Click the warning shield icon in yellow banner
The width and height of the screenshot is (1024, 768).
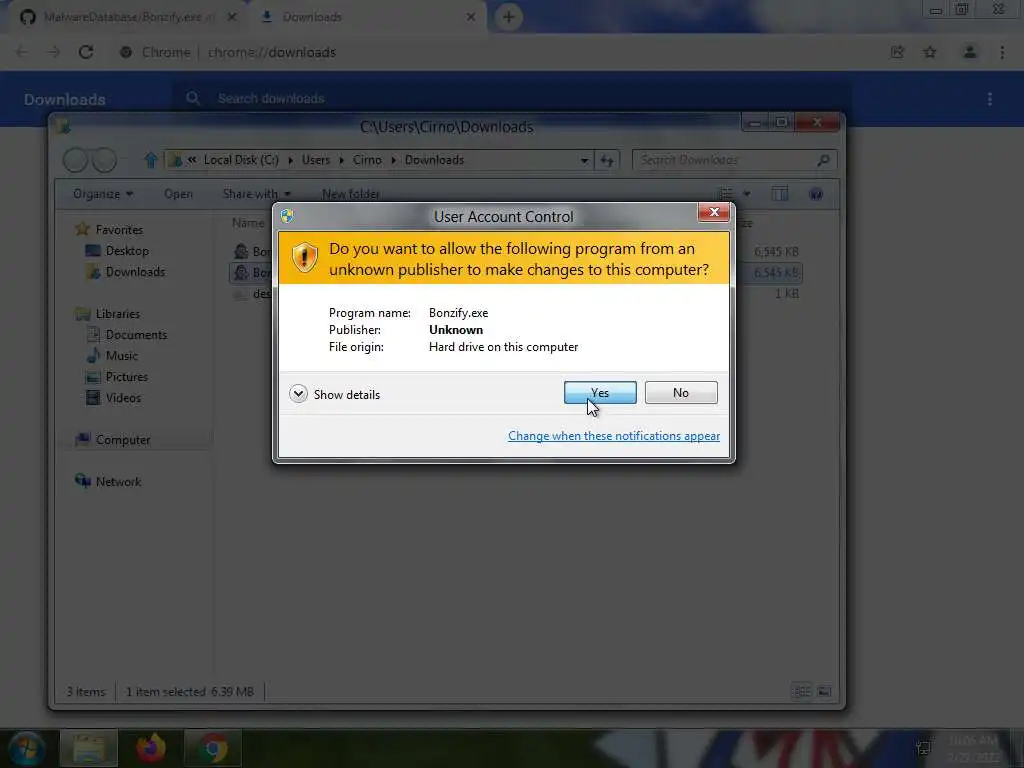tap(304, 257)
